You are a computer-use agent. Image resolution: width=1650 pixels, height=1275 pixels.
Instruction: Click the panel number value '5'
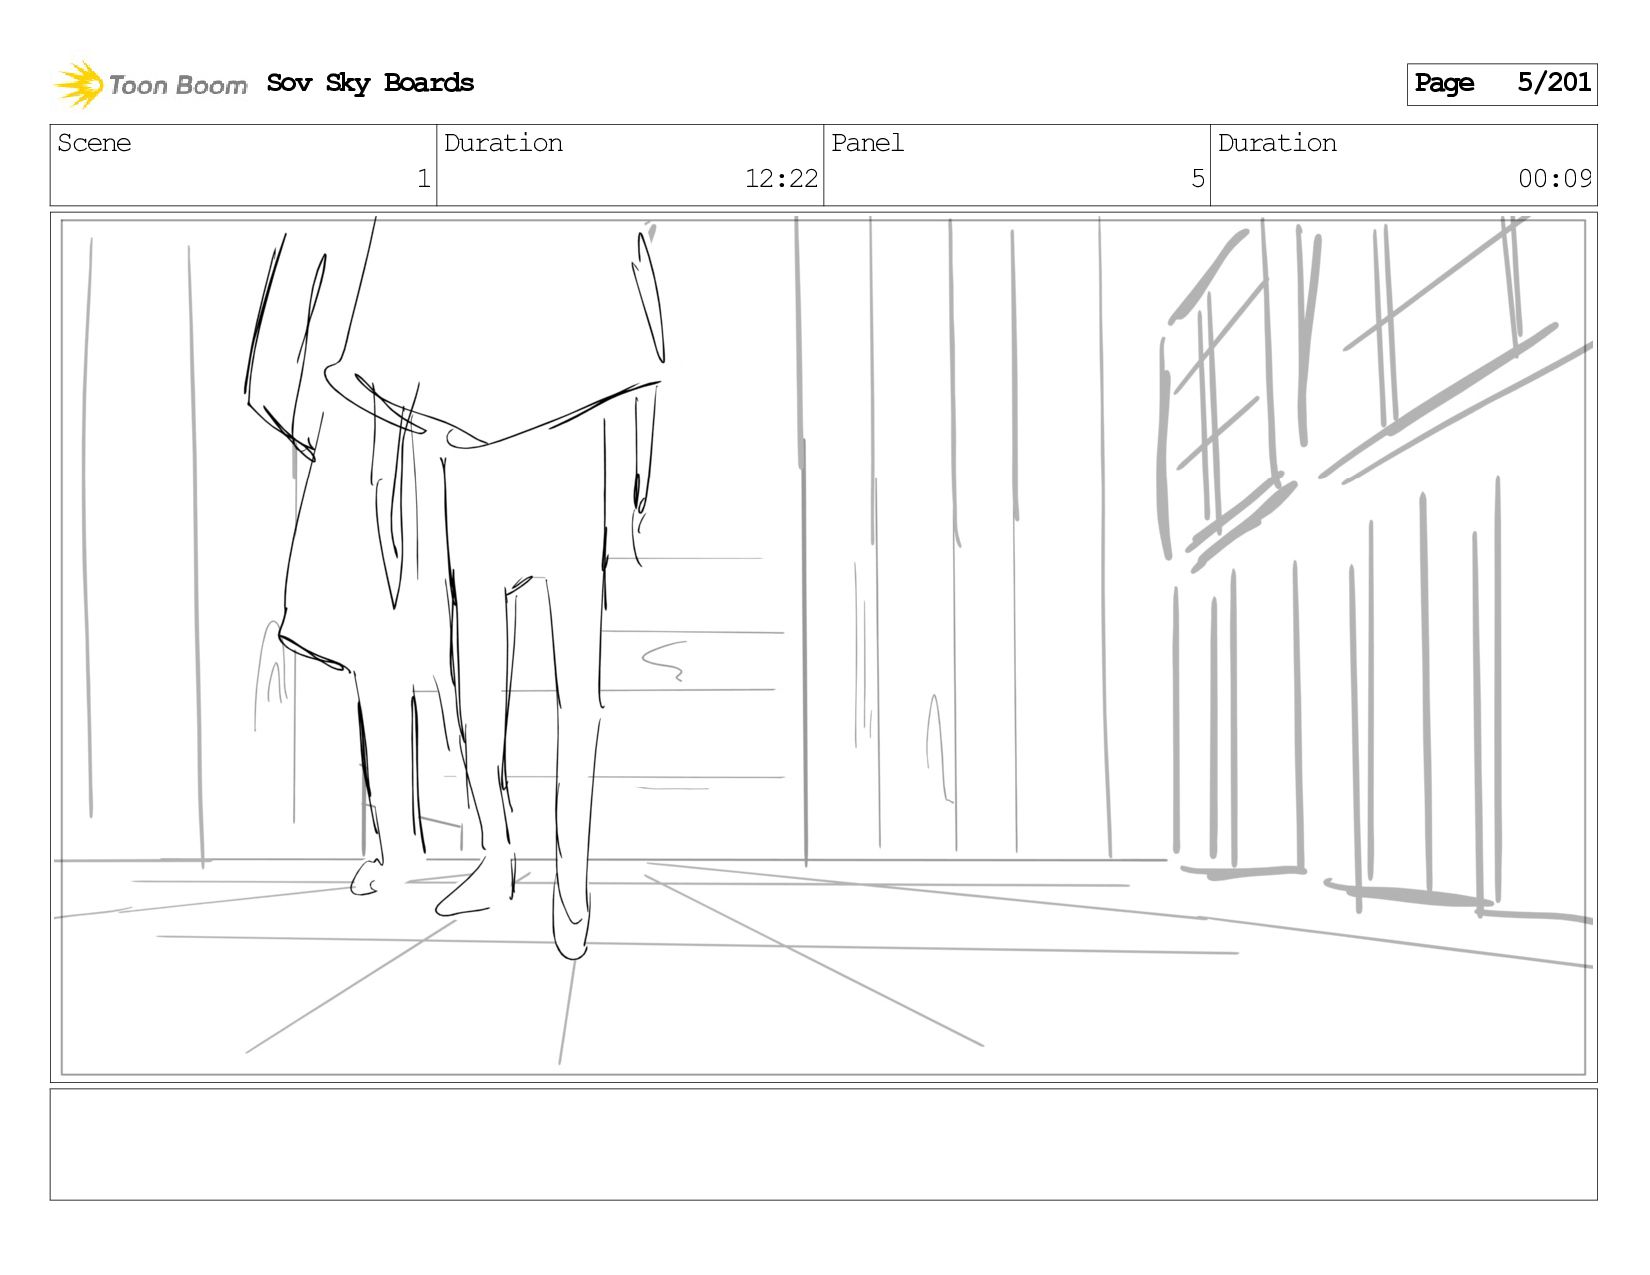tap(1198, 179)
